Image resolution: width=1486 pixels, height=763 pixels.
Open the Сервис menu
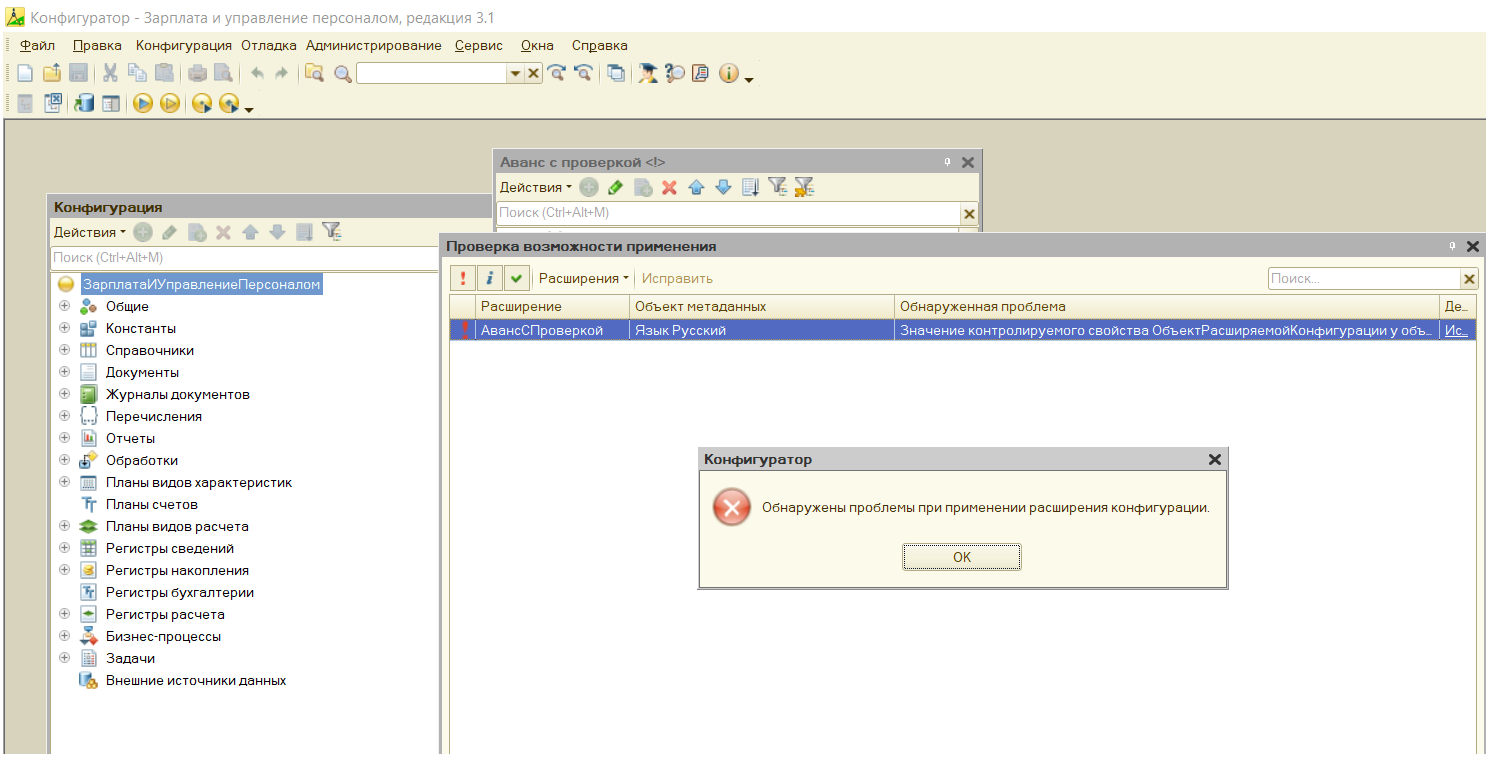pos(477,45)
